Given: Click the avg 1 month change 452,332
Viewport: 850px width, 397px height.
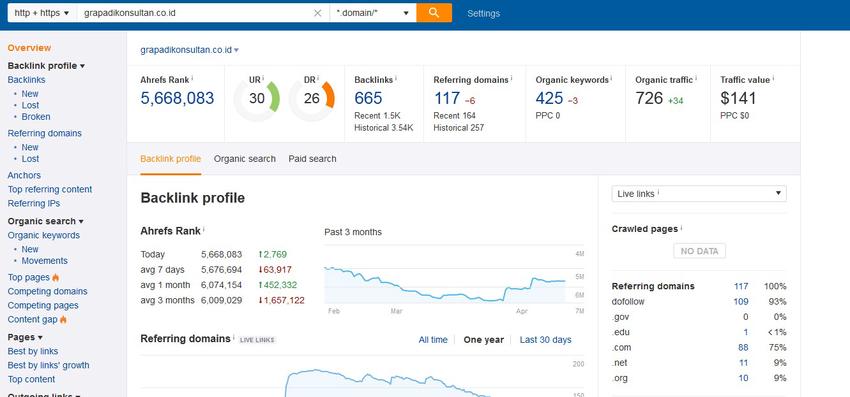Looking at the screenshot, I should click(x=278, y=285).
